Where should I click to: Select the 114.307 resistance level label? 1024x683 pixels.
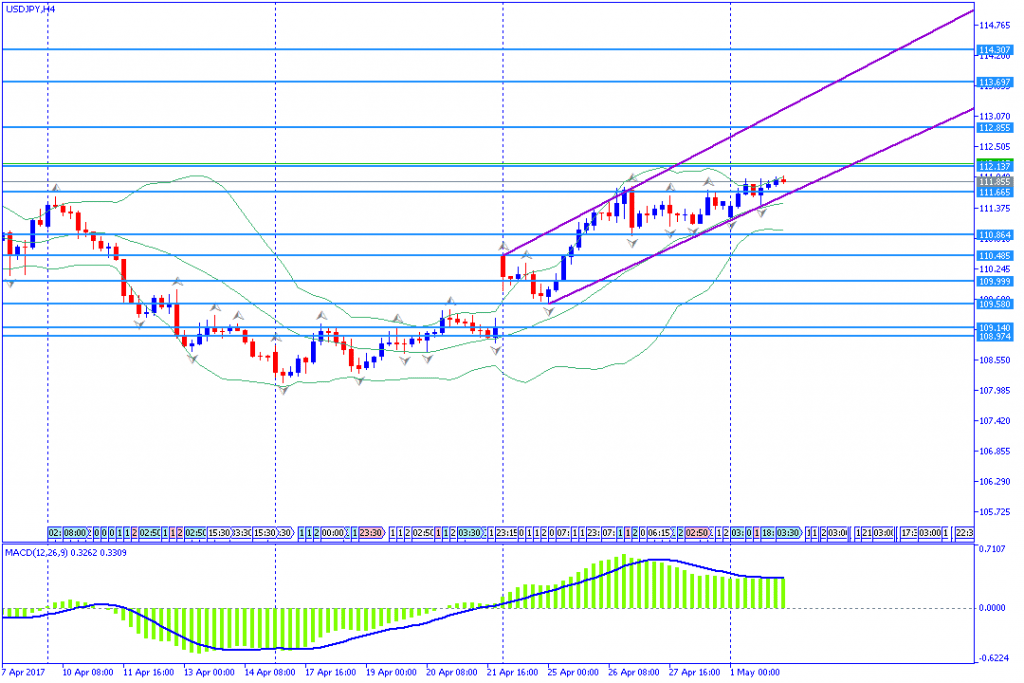994,49
